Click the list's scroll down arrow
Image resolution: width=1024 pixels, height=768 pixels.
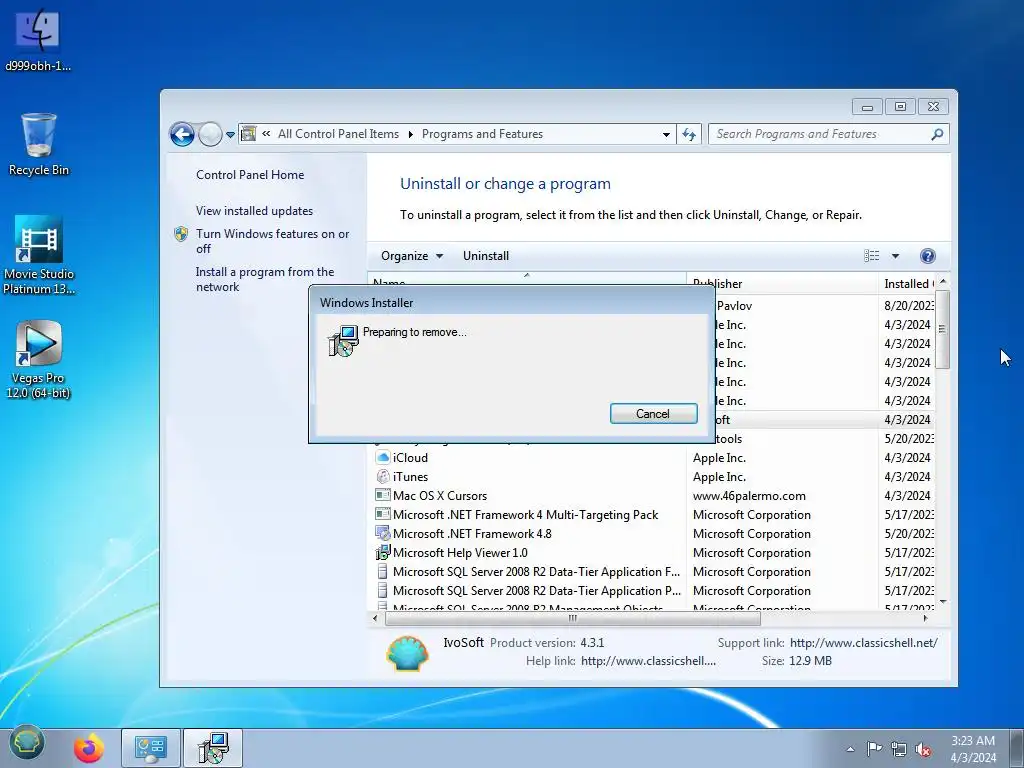click(942, 601)
